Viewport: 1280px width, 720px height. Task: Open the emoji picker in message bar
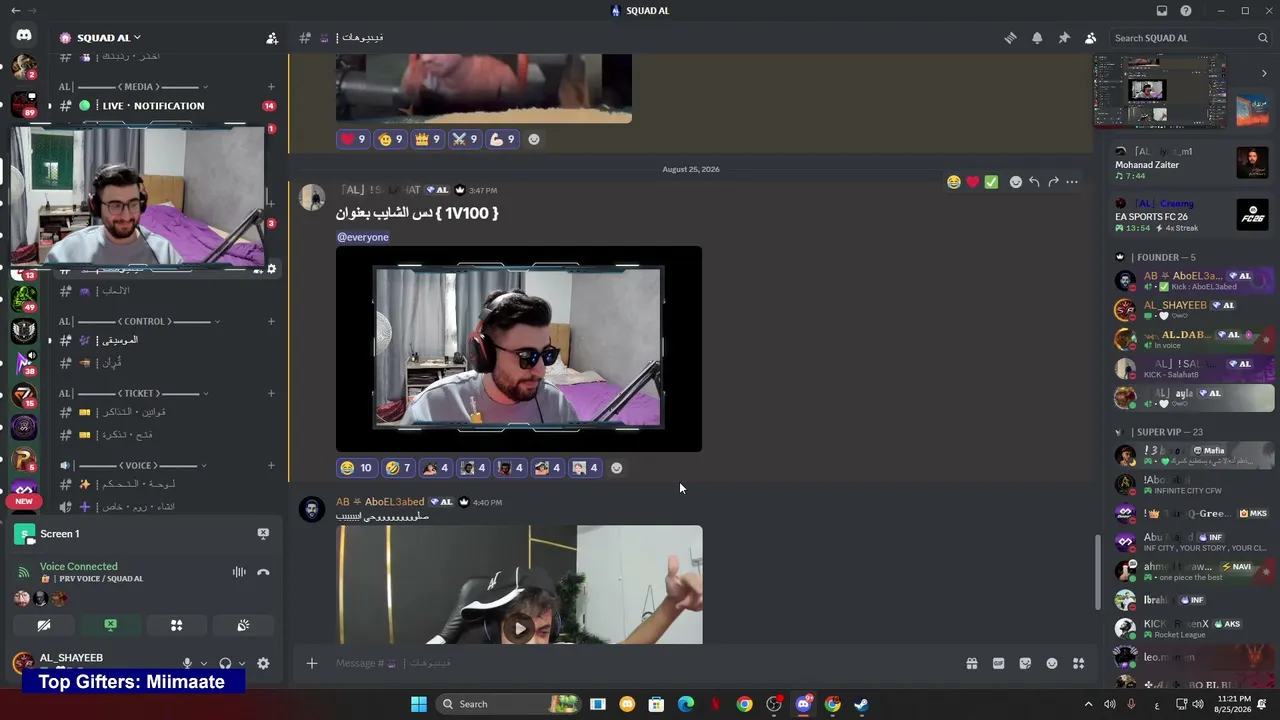(x=1052, y=663)
